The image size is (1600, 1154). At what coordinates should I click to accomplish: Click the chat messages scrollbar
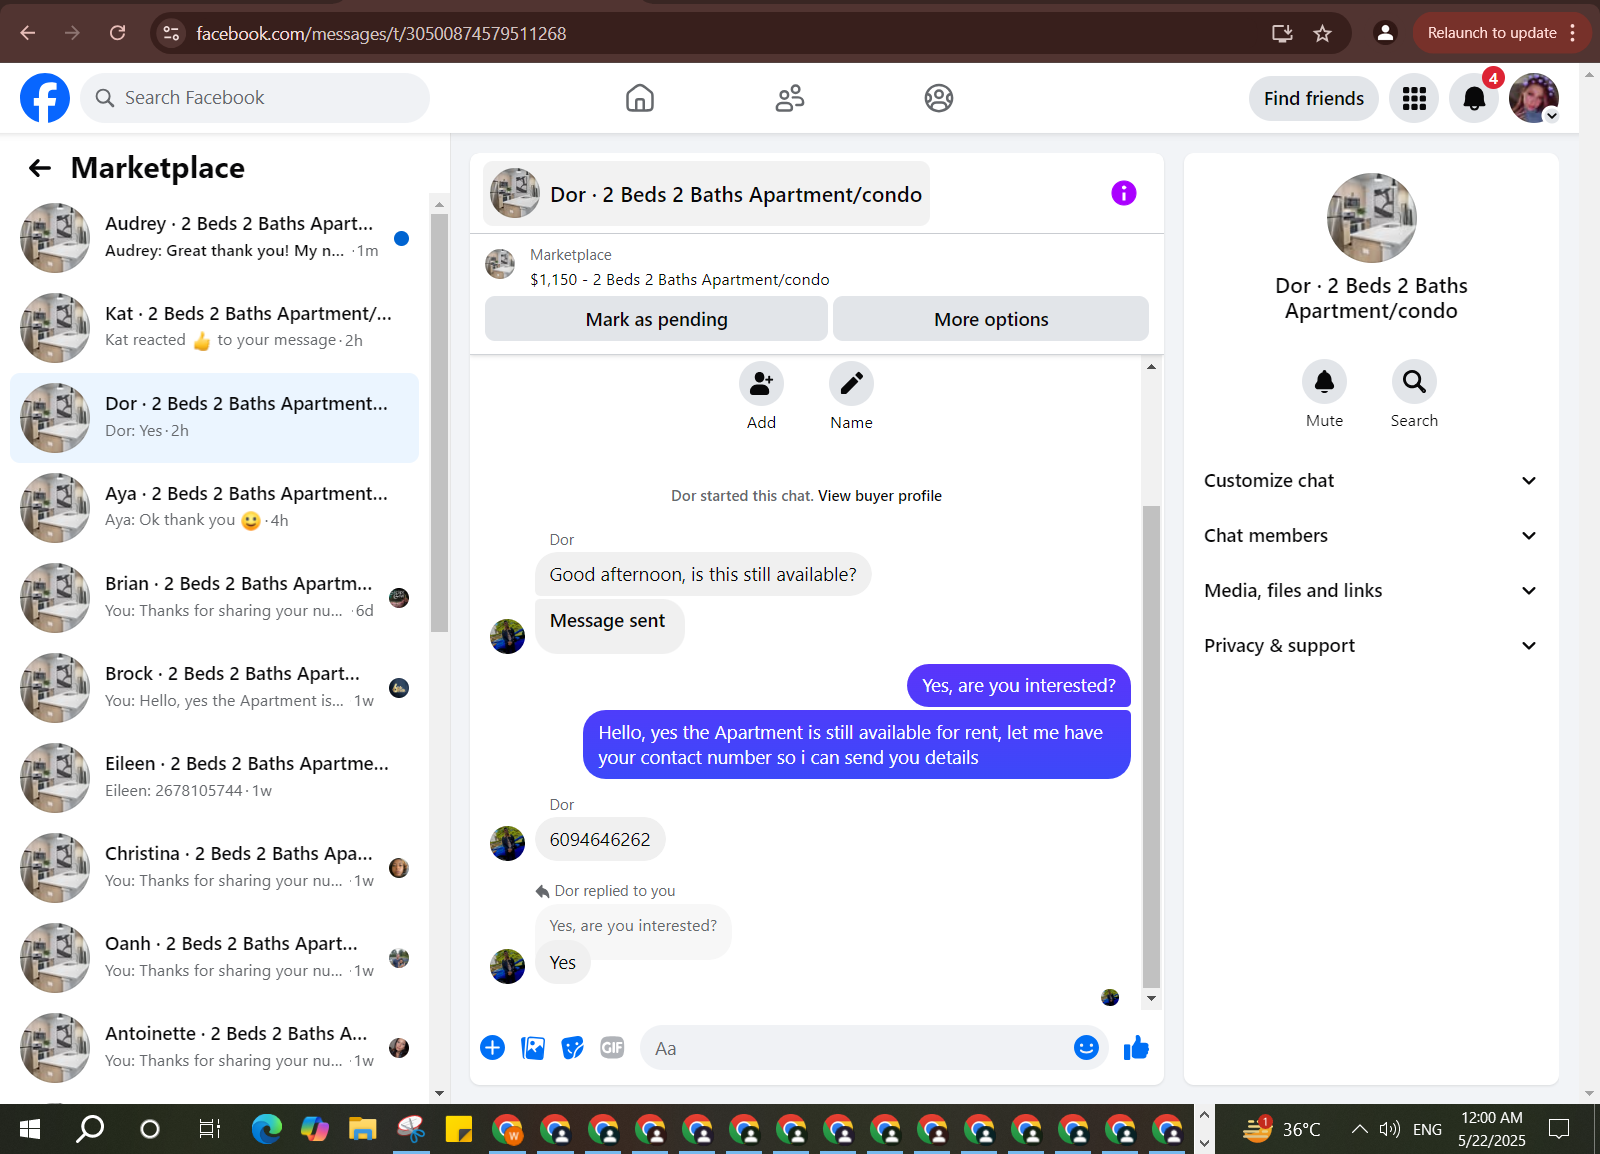point(1151,746)
